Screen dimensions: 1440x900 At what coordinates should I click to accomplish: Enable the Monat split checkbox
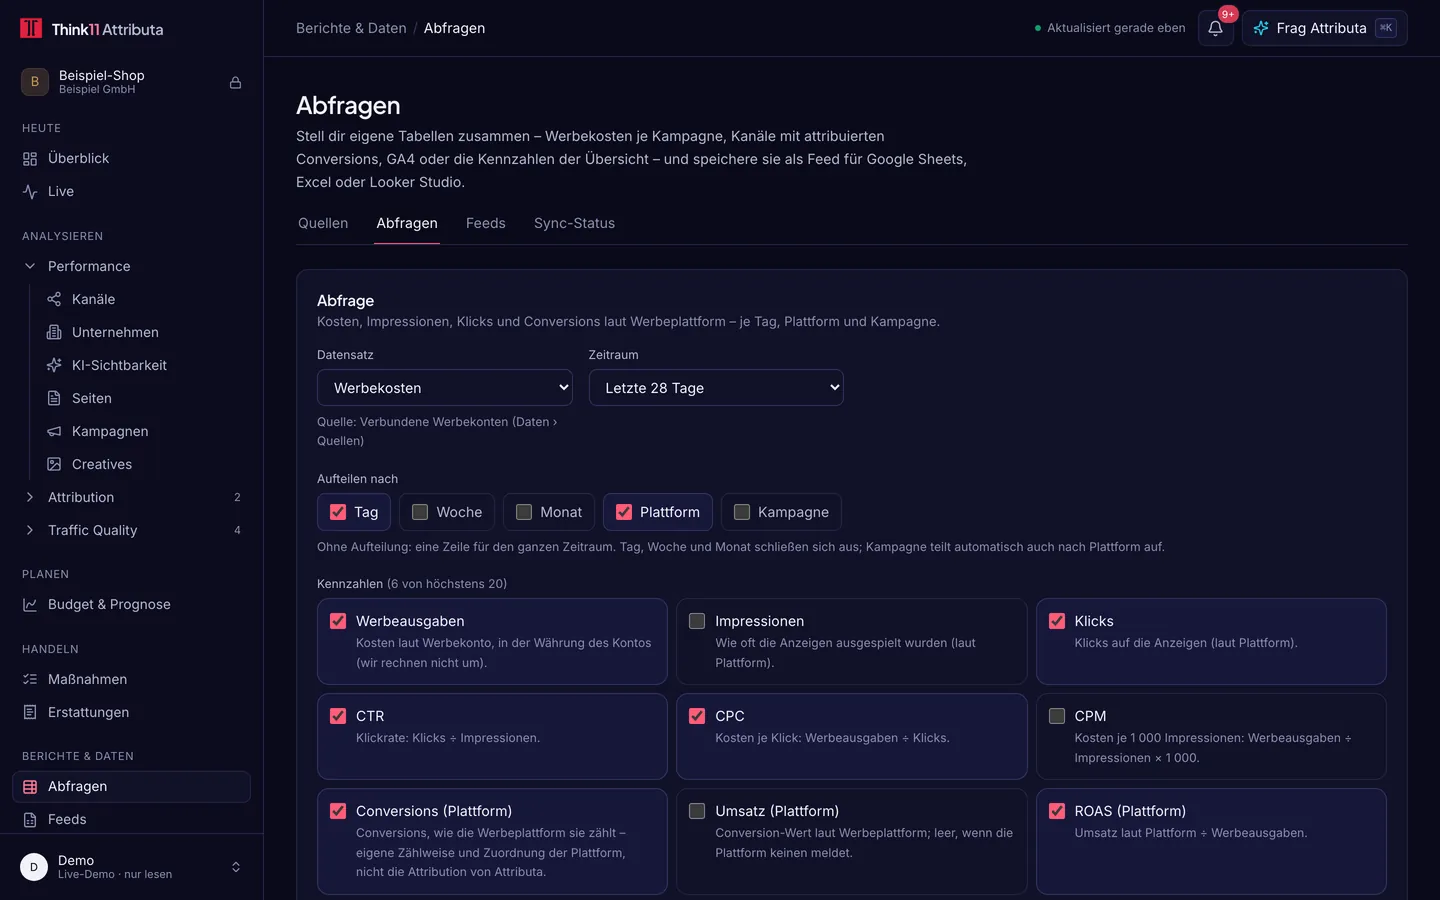(x=524, y=512)
